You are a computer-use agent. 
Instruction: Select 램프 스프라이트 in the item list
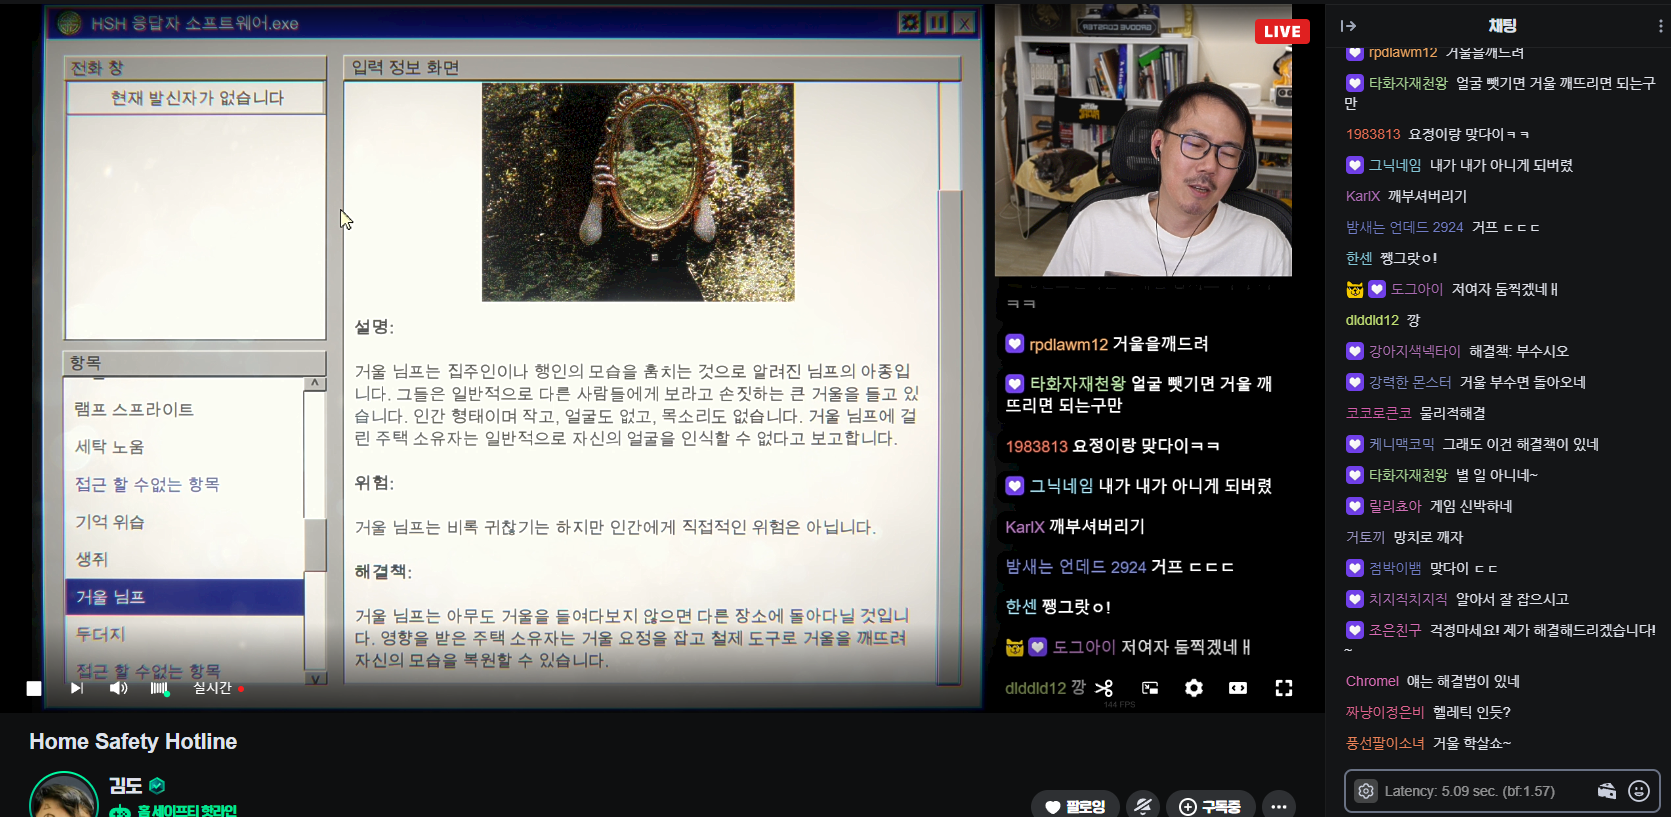[x=134, y=409]
